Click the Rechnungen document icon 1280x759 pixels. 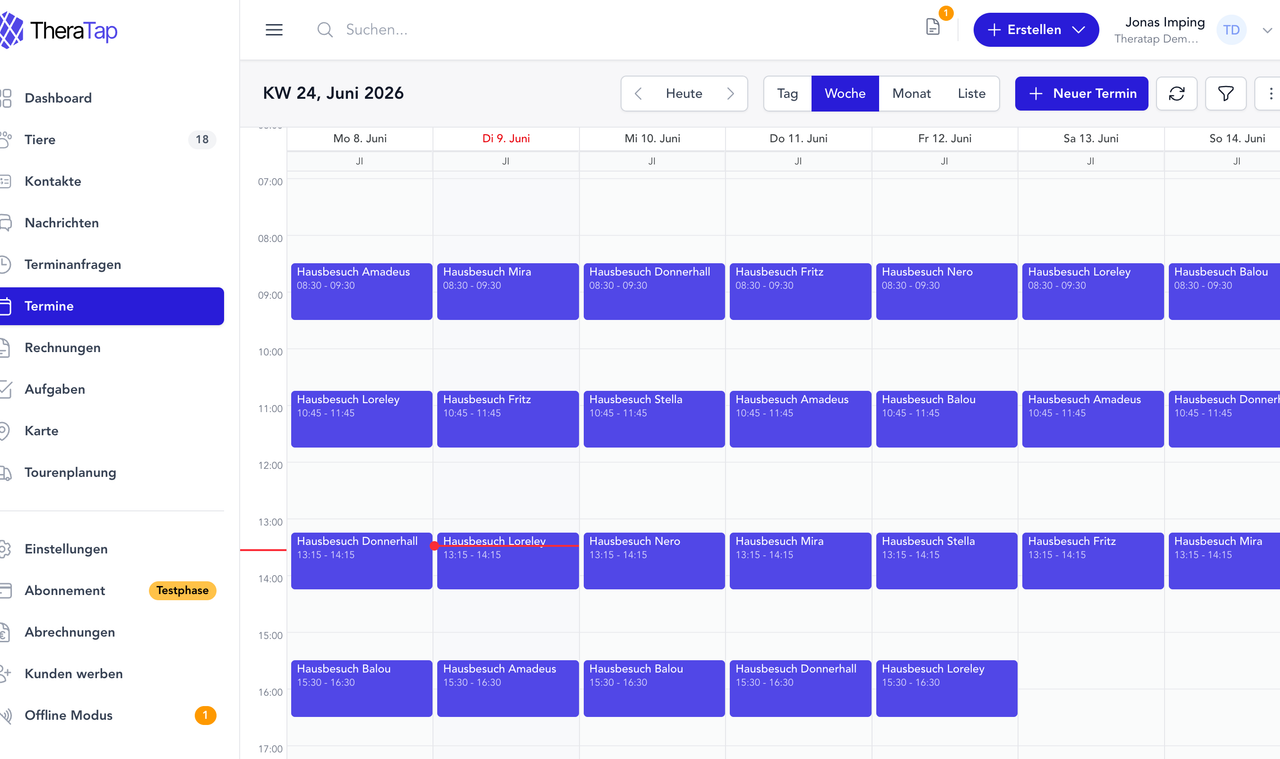[5, 348]
